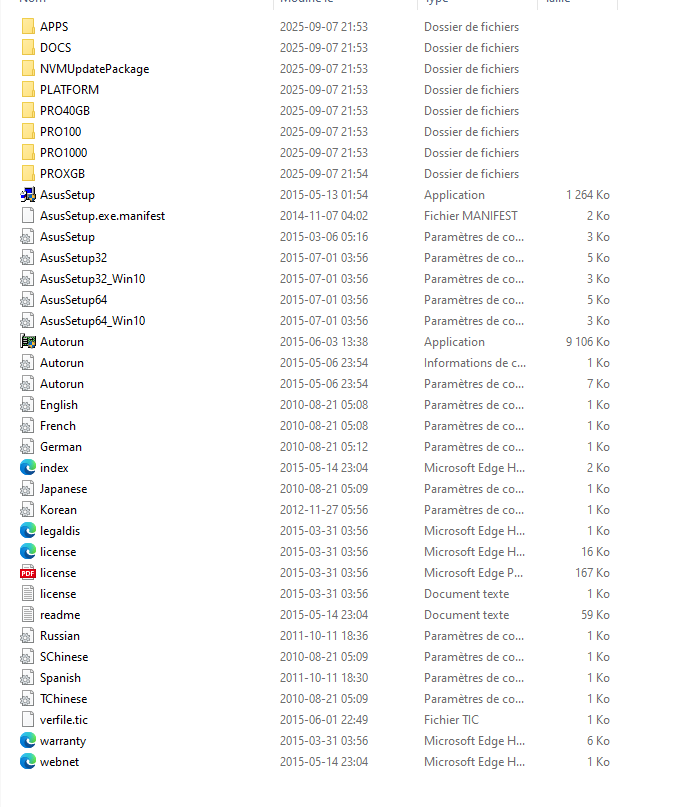Click the type Fichier TIC
The height and width of the screenshot is (807, 674).
click(x=451, y=720)
